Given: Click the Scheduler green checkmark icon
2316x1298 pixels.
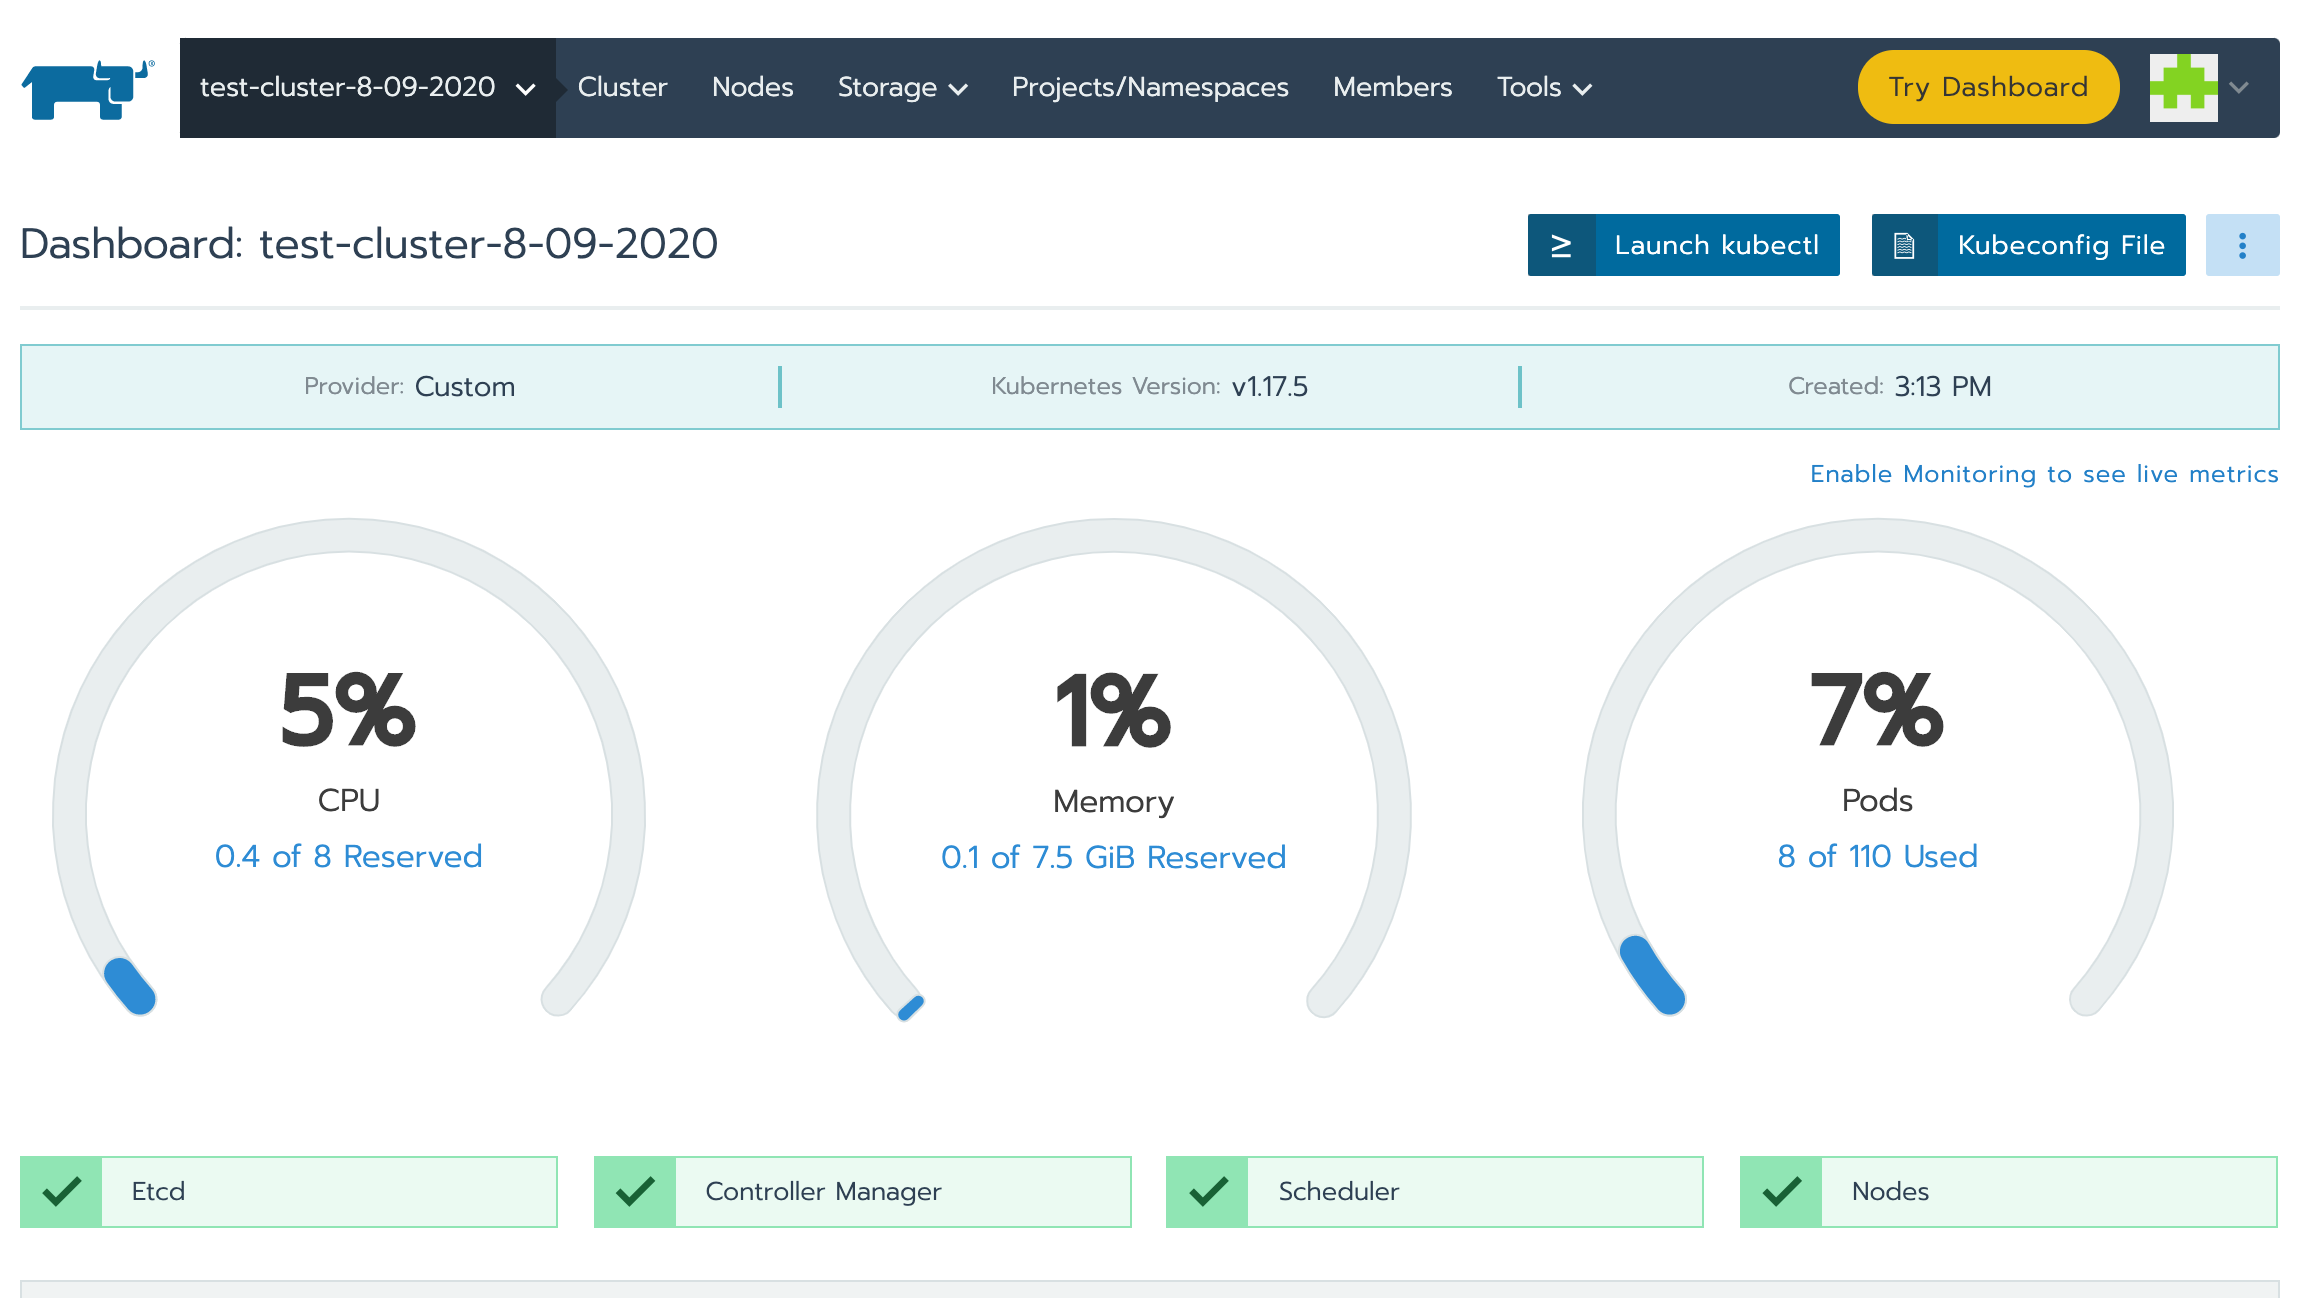Looking at the screenshot, I should click(1208, 1192).
